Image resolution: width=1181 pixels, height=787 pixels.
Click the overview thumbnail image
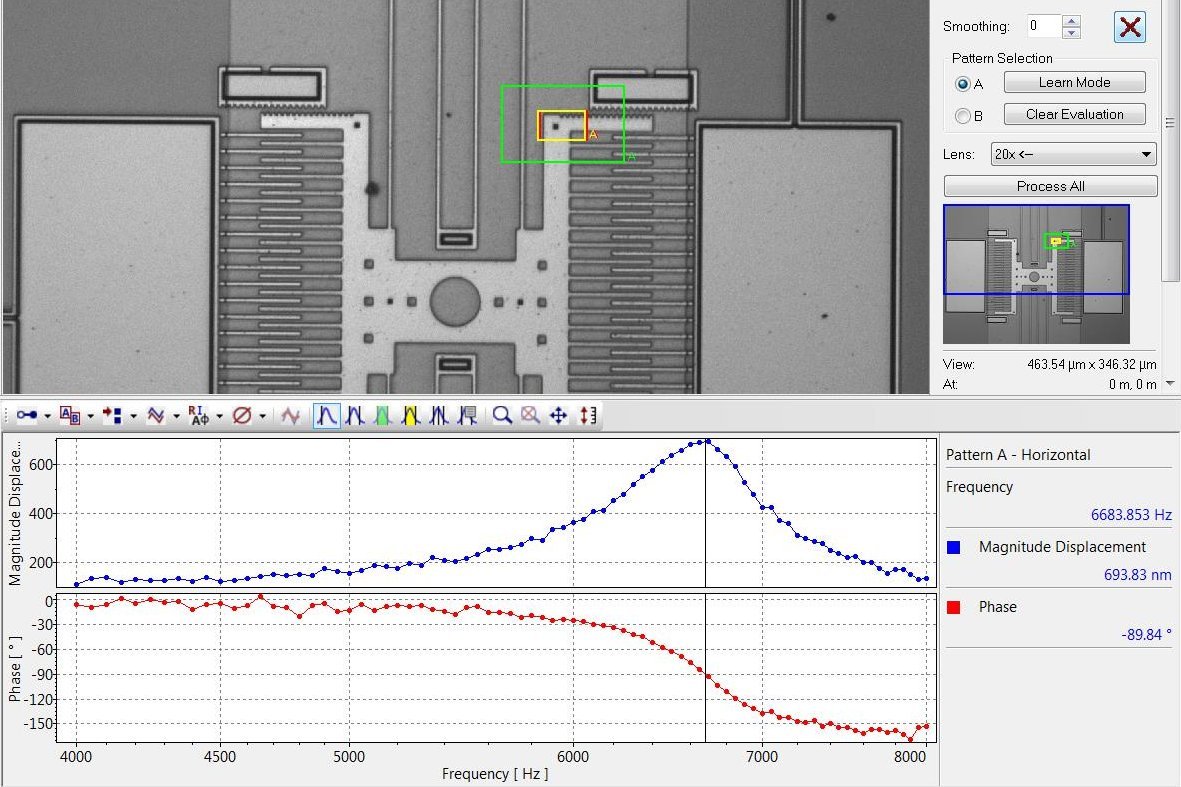(1036, 275)
